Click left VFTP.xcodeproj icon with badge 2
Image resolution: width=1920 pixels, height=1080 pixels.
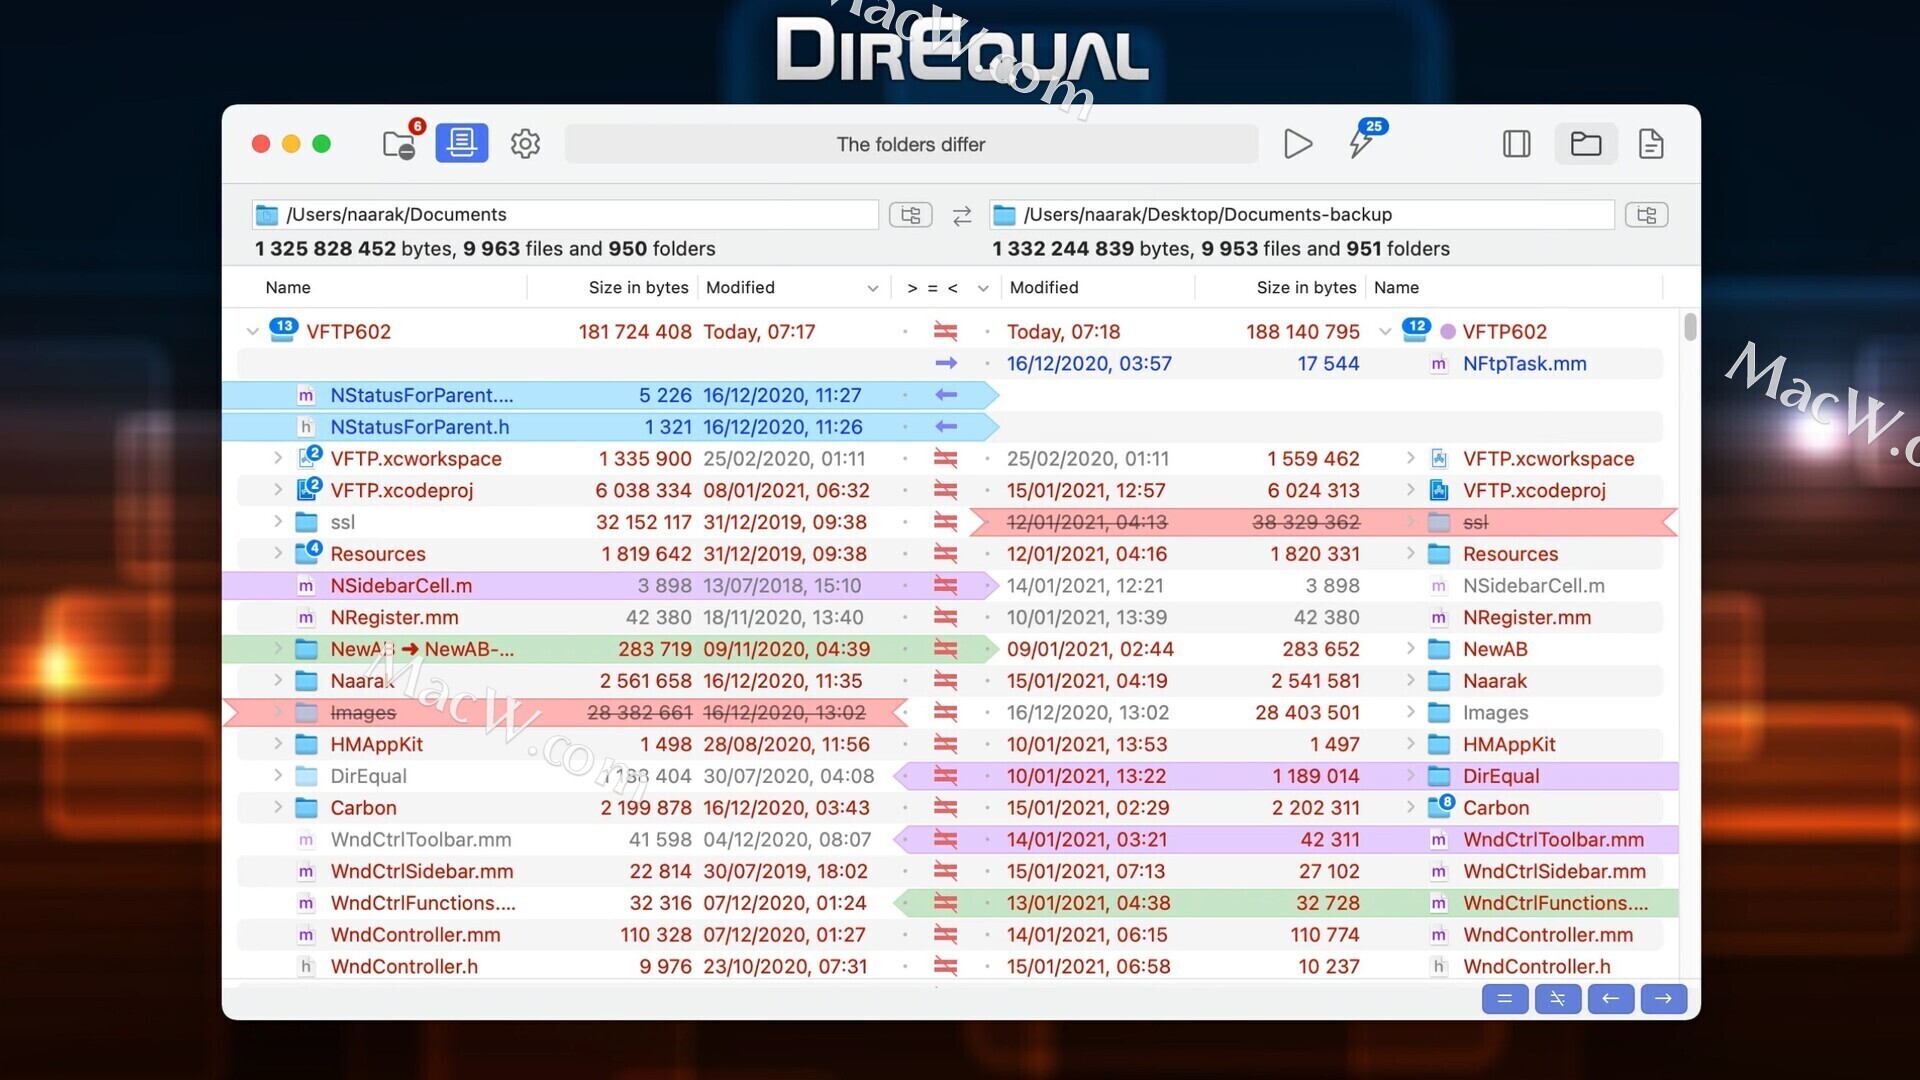pyautogui.click(x=308, y=489)
